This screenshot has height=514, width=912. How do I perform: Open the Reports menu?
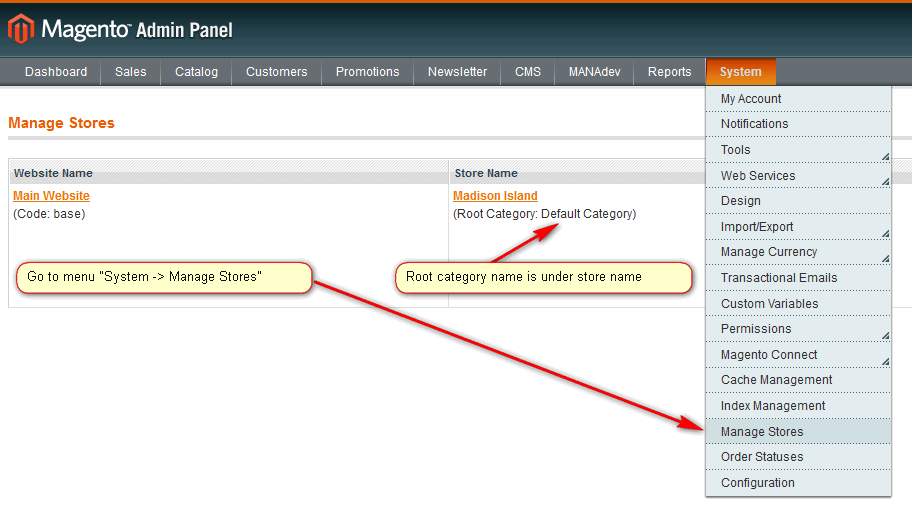click(669, 72)
